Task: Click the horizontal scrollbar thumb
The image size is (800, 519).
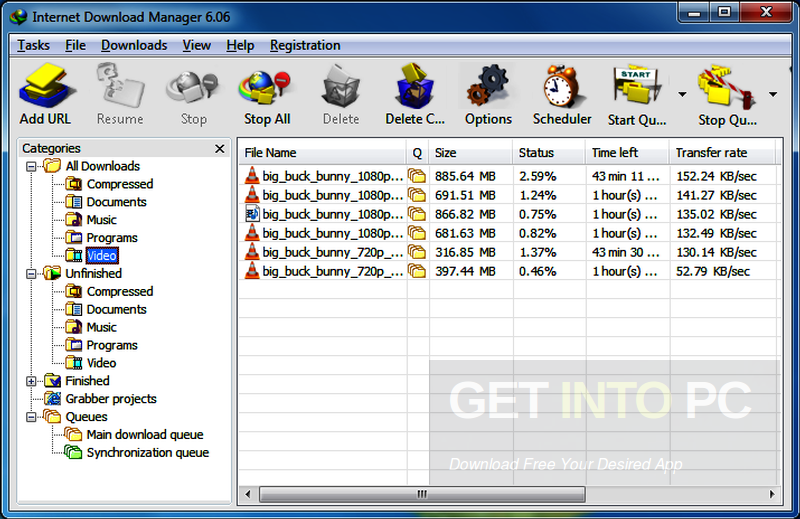Action: pos(422,494)
